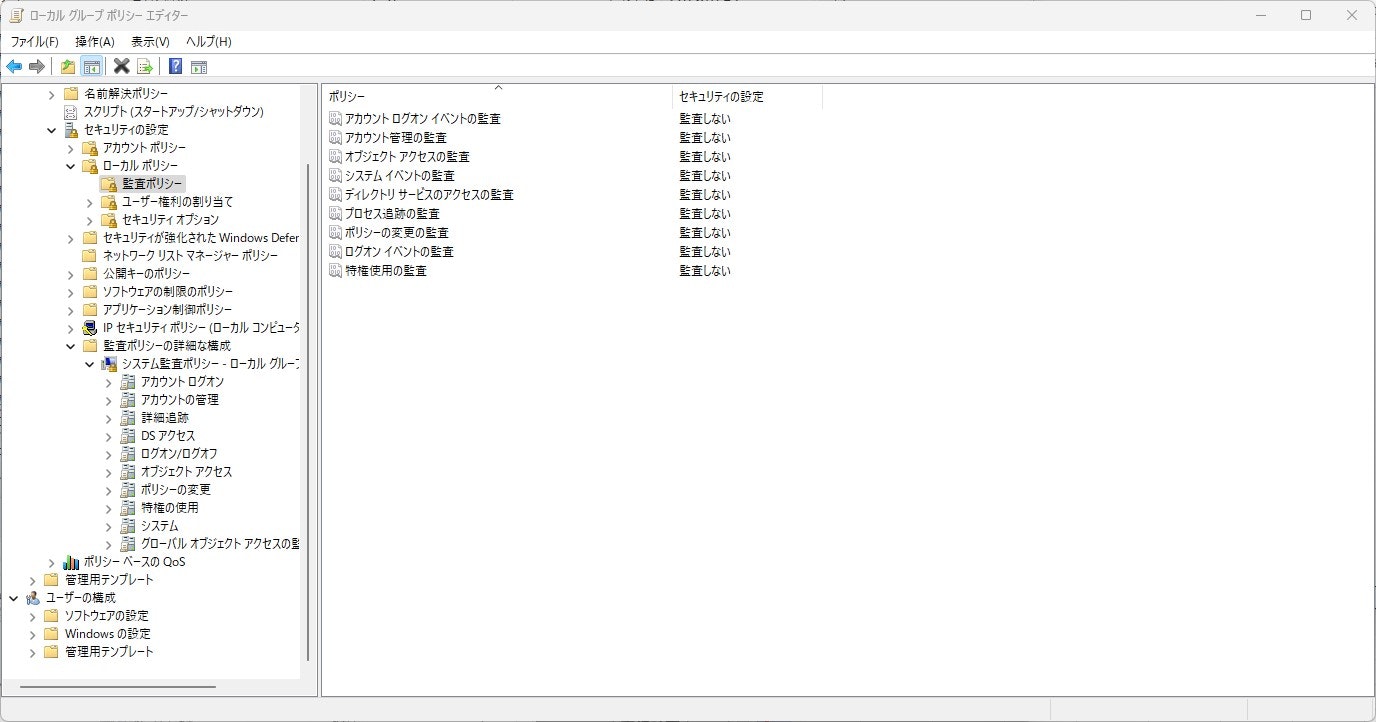
Task: Click the locked folder icon beside セキュリティ オプション
Action: (109, 219)
